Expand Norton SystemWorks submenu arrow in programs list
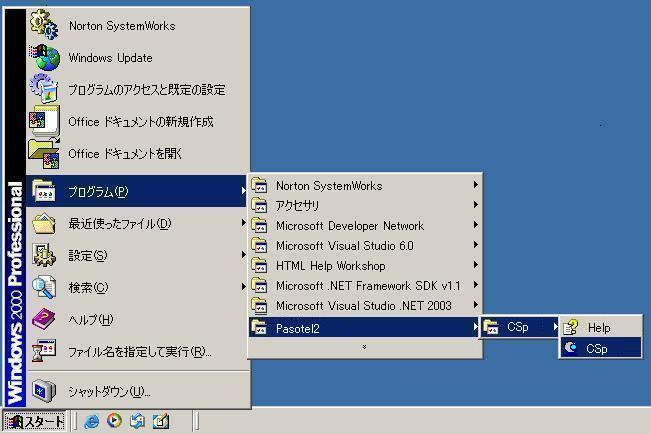Viewport: 651px width, 434px height. click(x=476, y=185)
